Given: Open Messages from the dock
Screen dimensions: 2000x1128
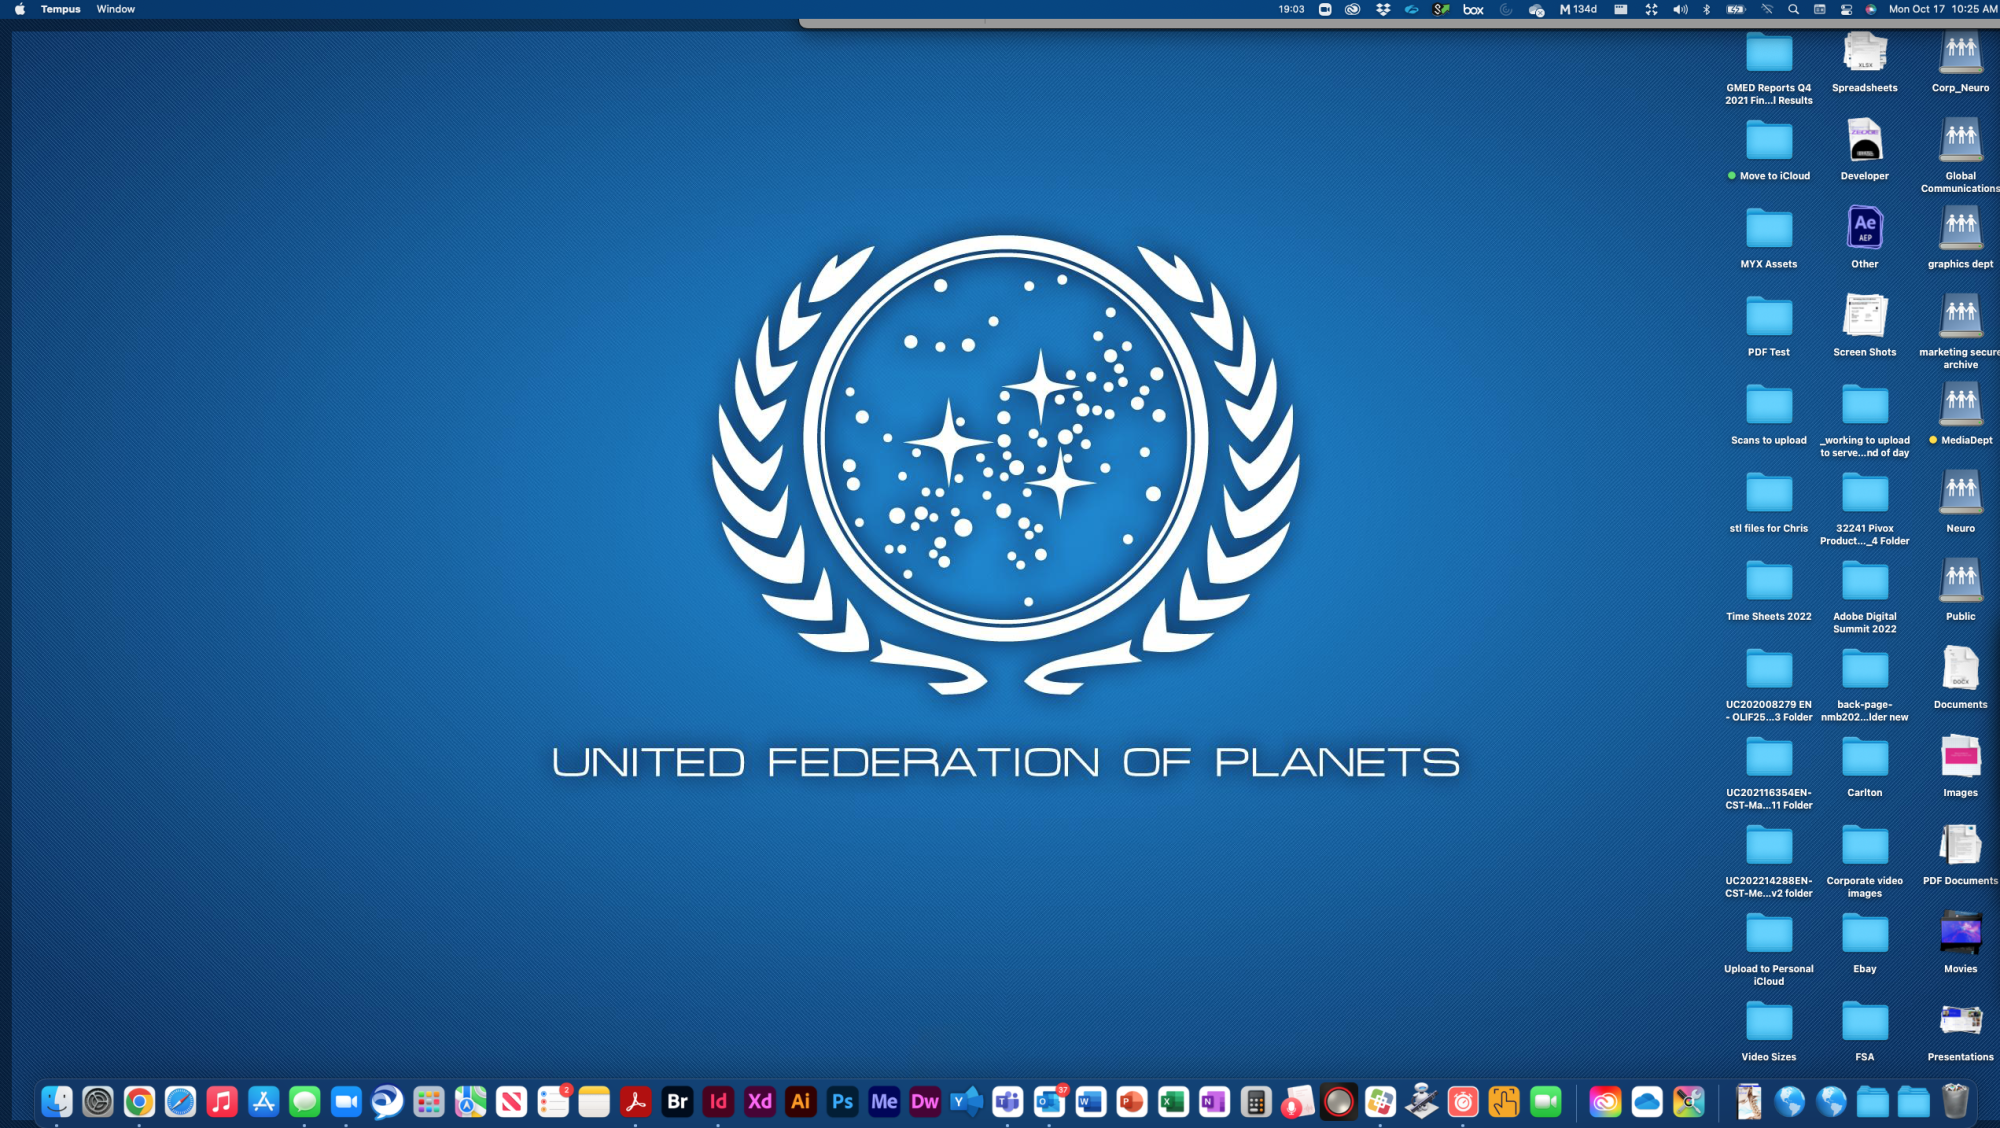Looking at the screenshot, I should [x=305, y=1102].
